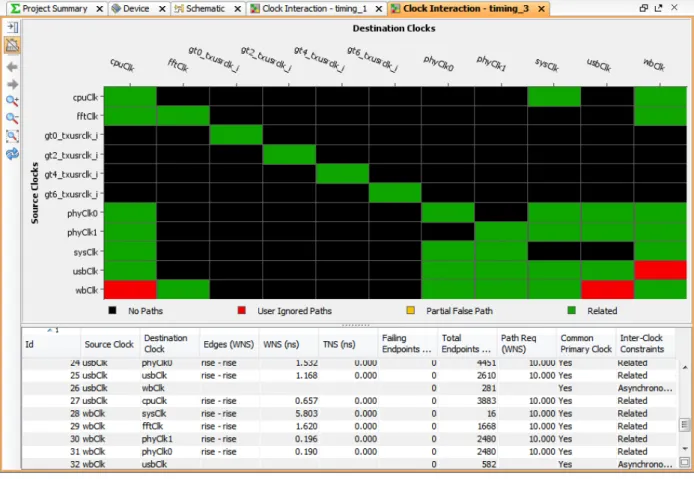Zoom in on the clock matrix
694x479 pixels.
[12, 101]
